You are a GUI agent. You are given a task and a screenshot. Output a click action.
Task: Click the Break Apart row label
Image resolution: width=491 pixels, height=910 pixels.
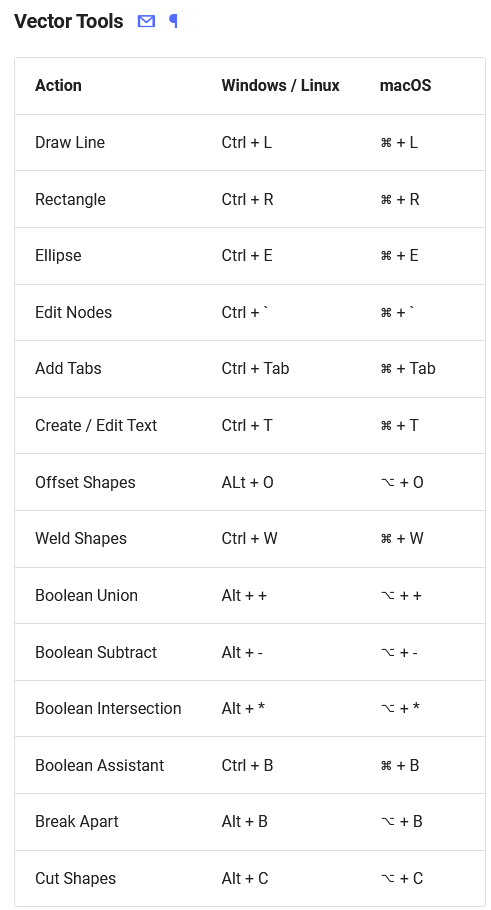tap(77, 822)
